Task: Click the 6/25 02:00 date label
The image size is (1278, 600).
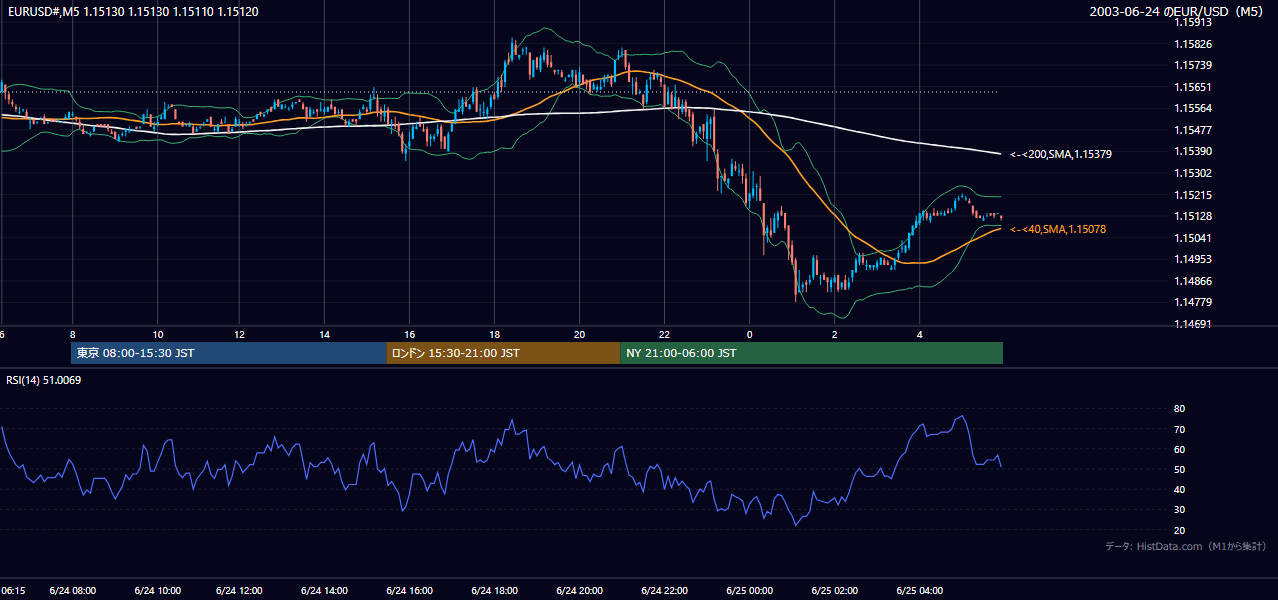Action: pos(835,591)
